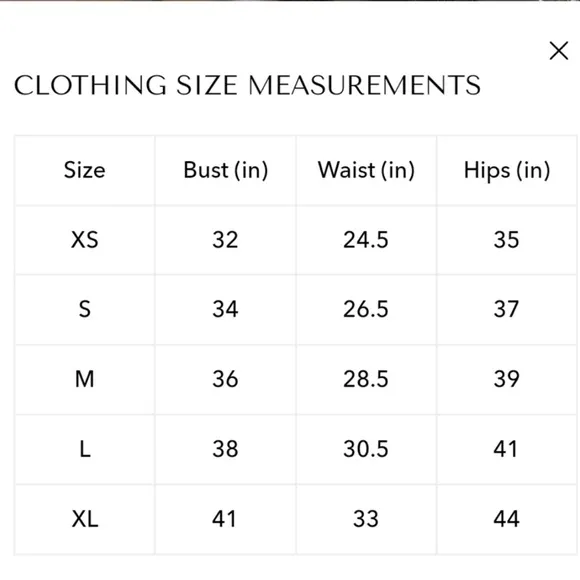Select the M bust value 36
The height and width of the screenshot is (580, 580).
point(225,379)
